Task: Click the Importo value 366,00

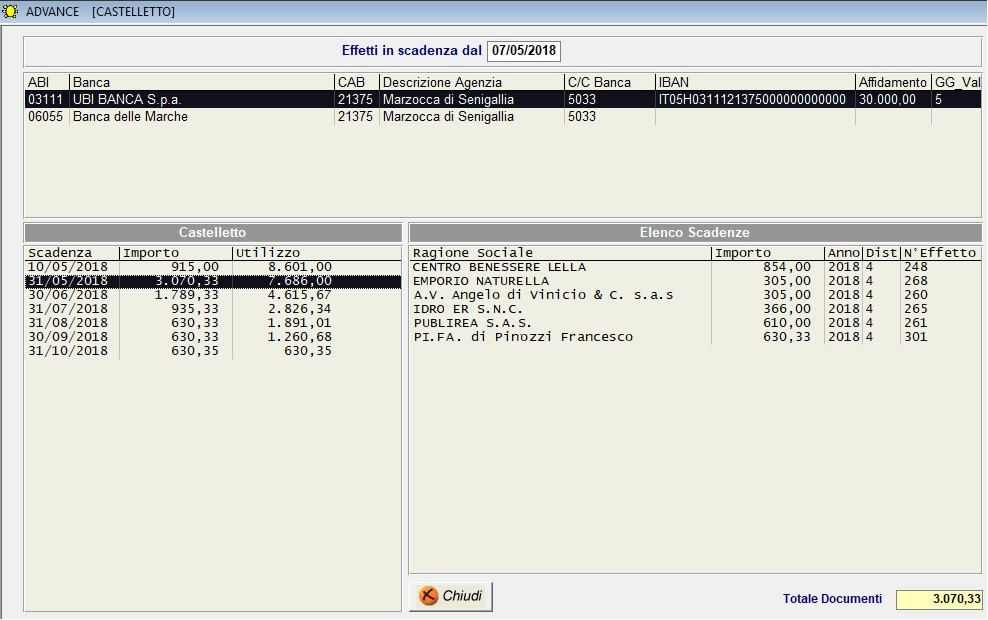Action: 787,309
